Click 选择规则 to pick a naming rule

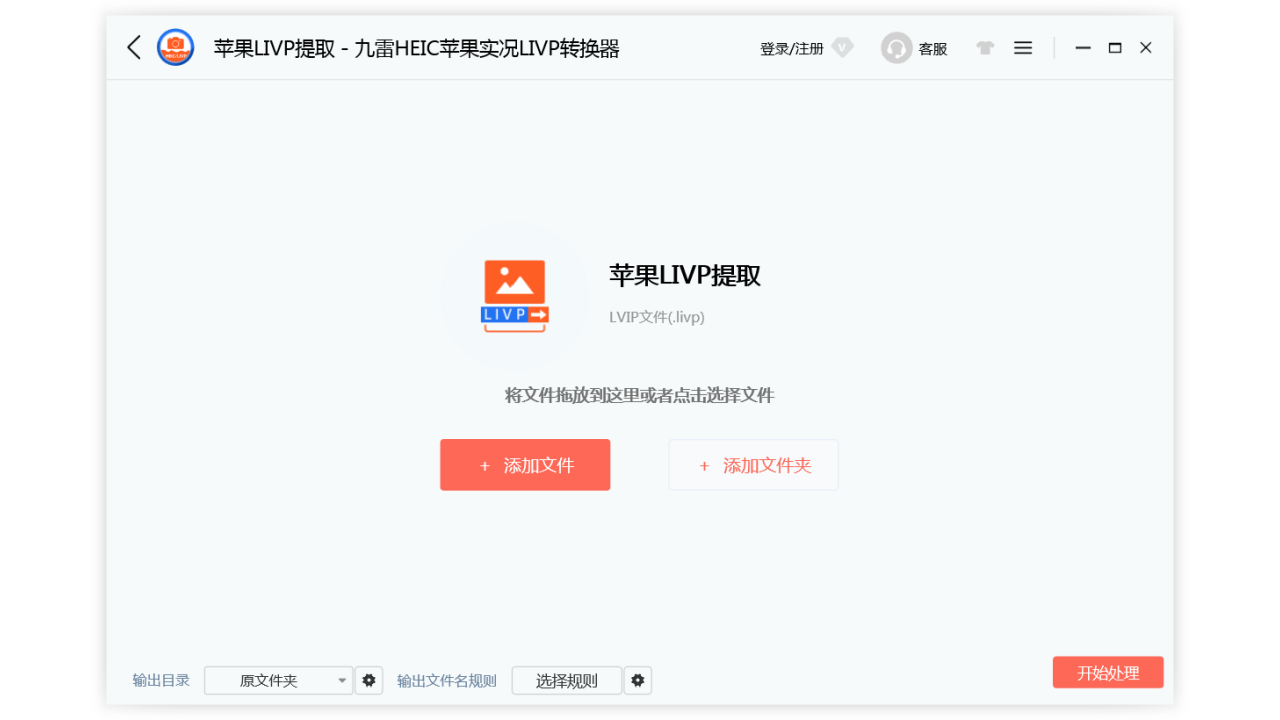[566, 680]
